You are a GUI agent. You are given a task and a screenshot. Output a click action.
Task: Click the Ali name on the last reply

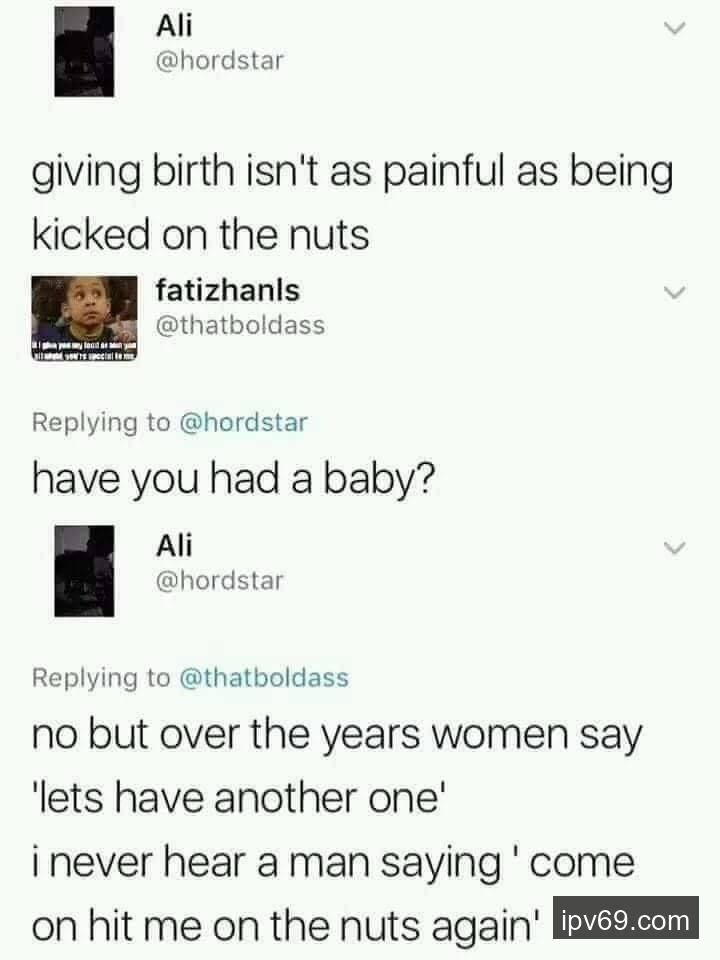pyautogui.click(x=174, y=546)
